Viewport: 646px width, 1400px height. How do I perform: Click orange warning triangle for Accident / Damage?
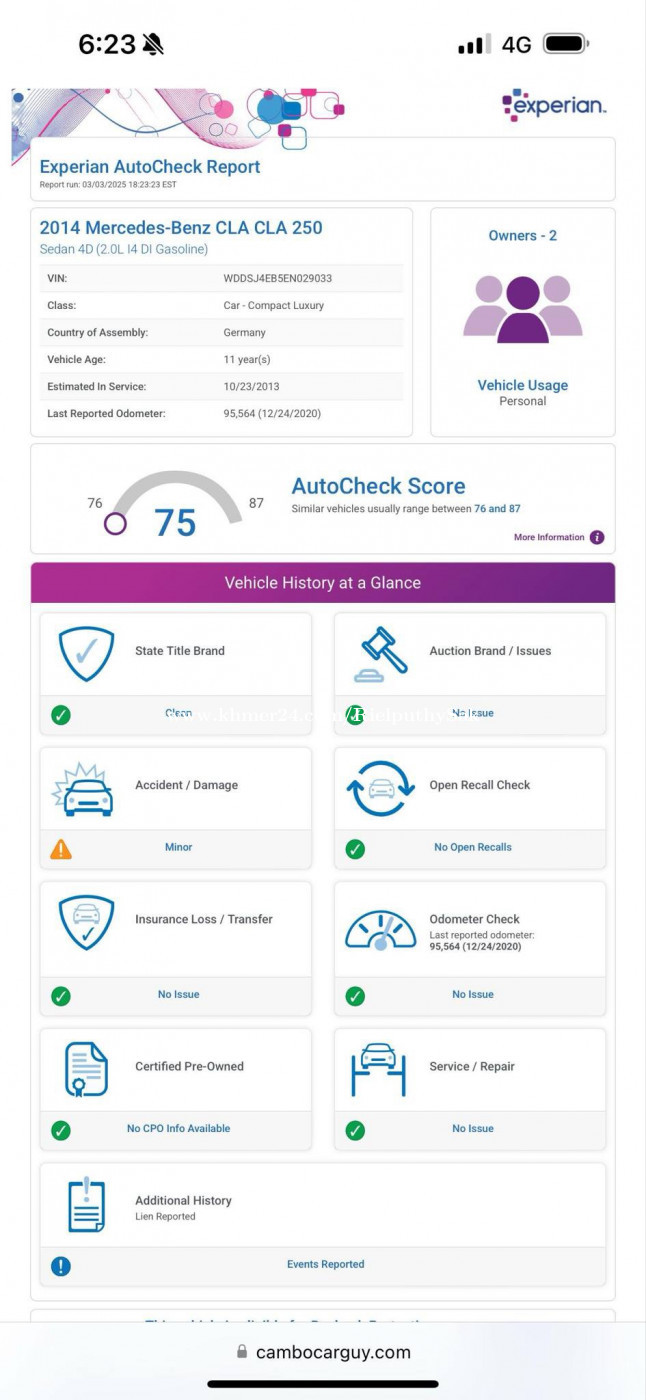(x=61, y=849)
